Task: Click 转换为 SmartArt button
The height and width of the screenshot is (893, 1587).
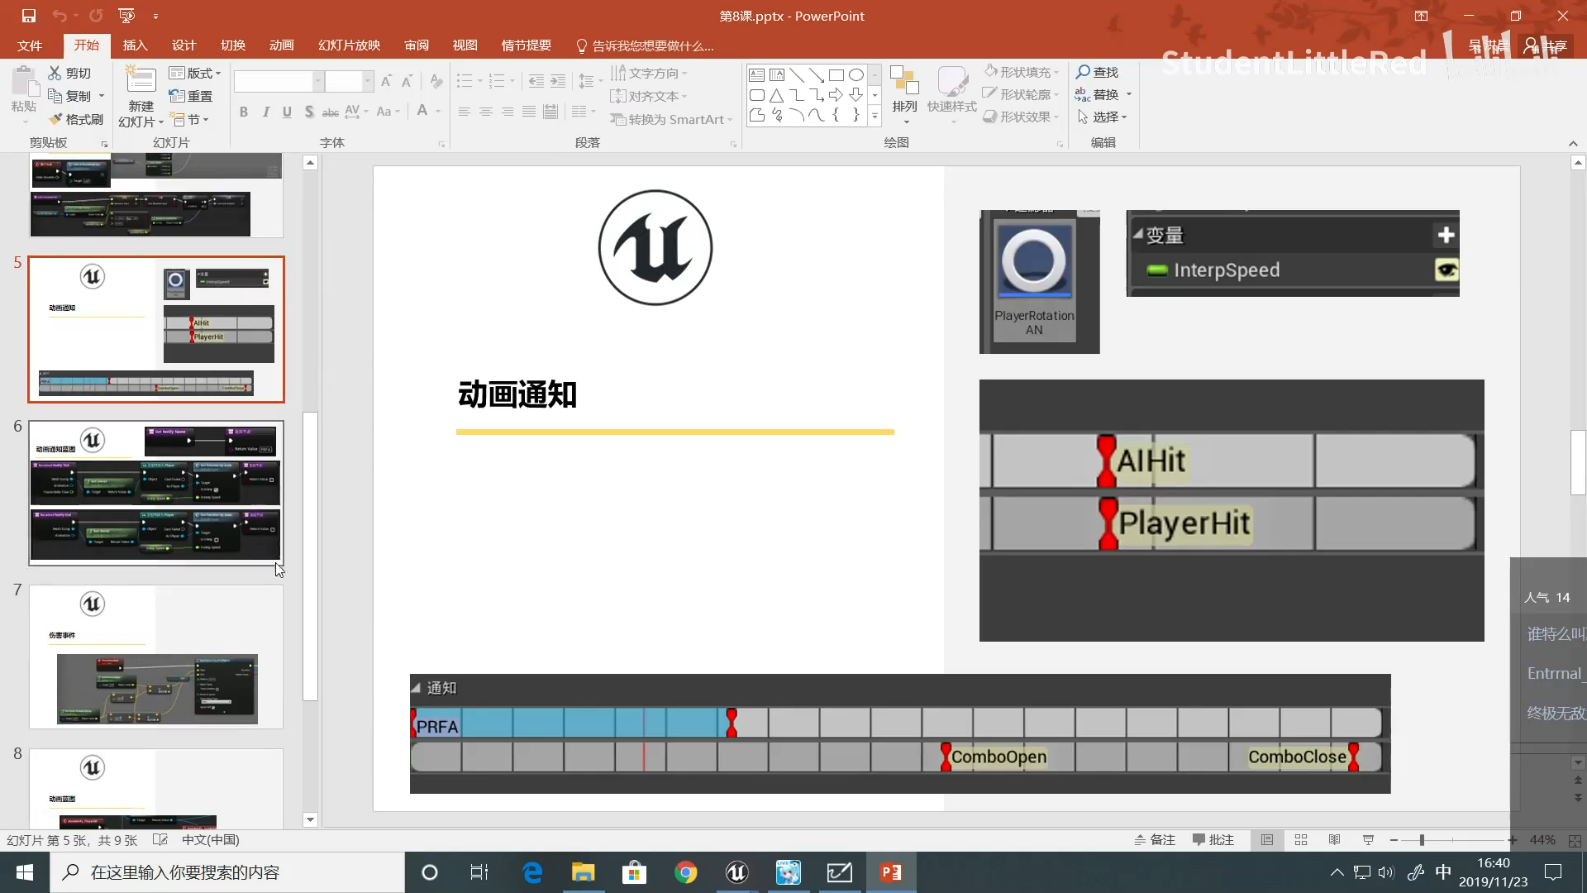Action: pos(671,119)
